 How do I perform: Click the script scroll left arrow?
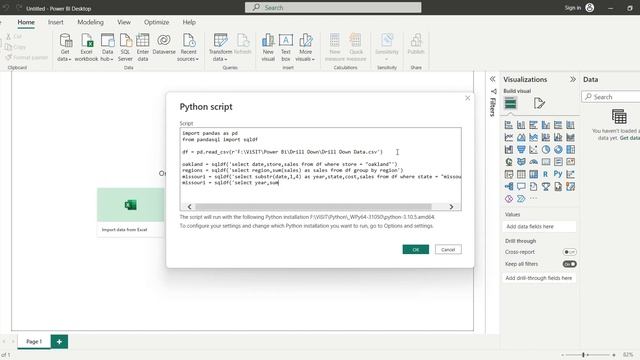click(x=189, y=207)
